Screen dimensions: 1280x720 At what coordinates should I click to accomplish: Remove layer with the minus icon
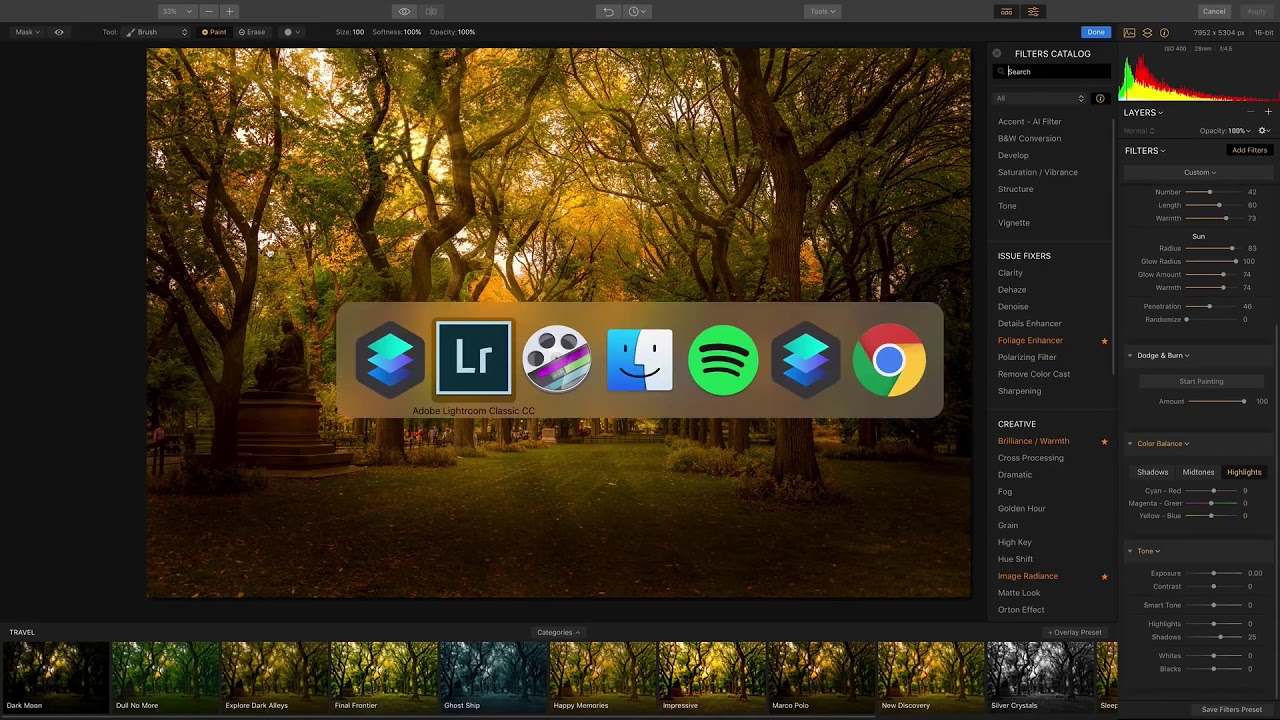click(x=1250, y=112)
